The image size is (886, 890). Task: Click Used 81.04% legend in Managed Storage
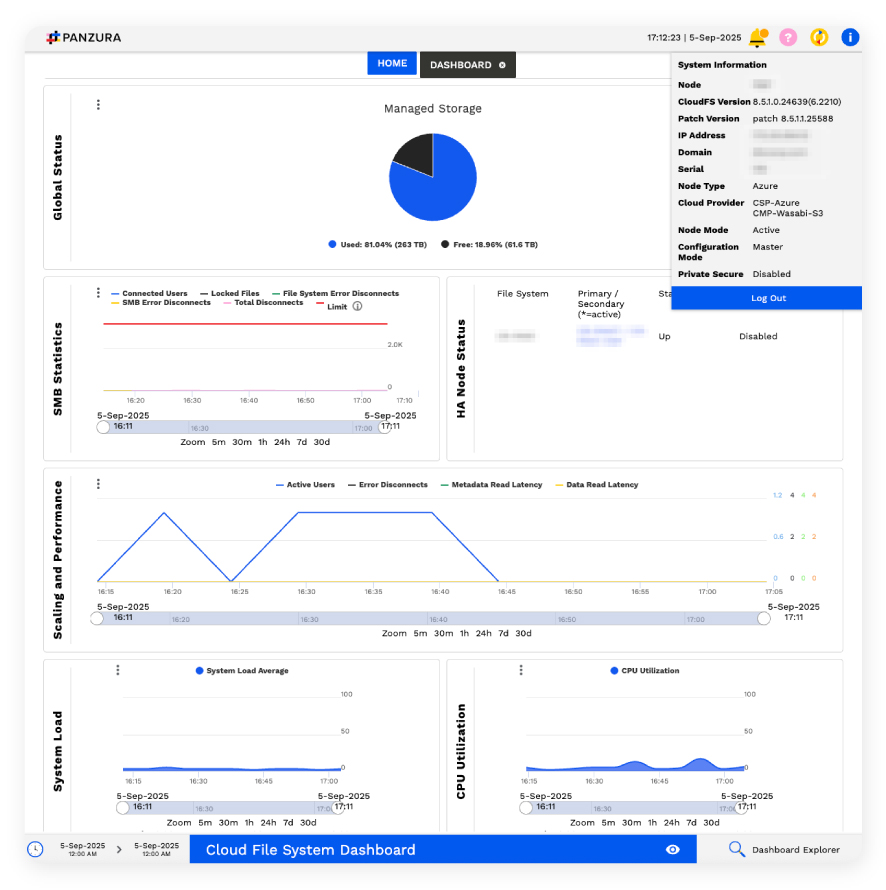pos(377,245)
